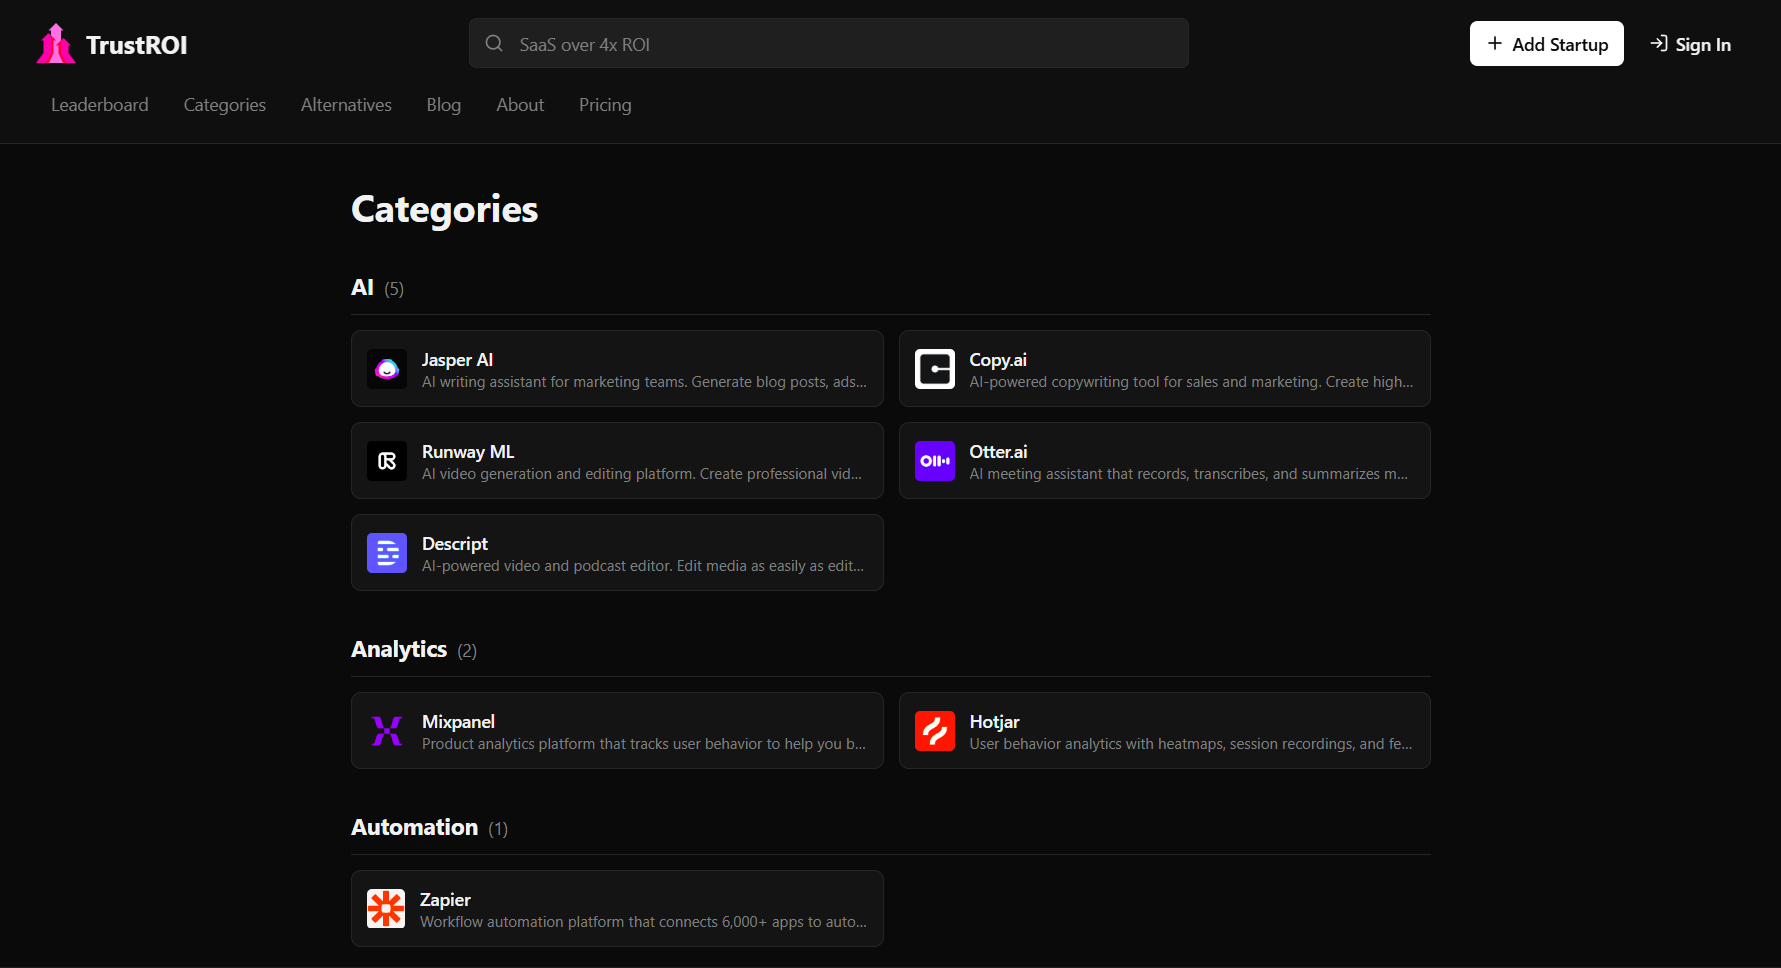Open the Zapier title link
Screen dimensions: 1781x968
[x=445, y=900]
